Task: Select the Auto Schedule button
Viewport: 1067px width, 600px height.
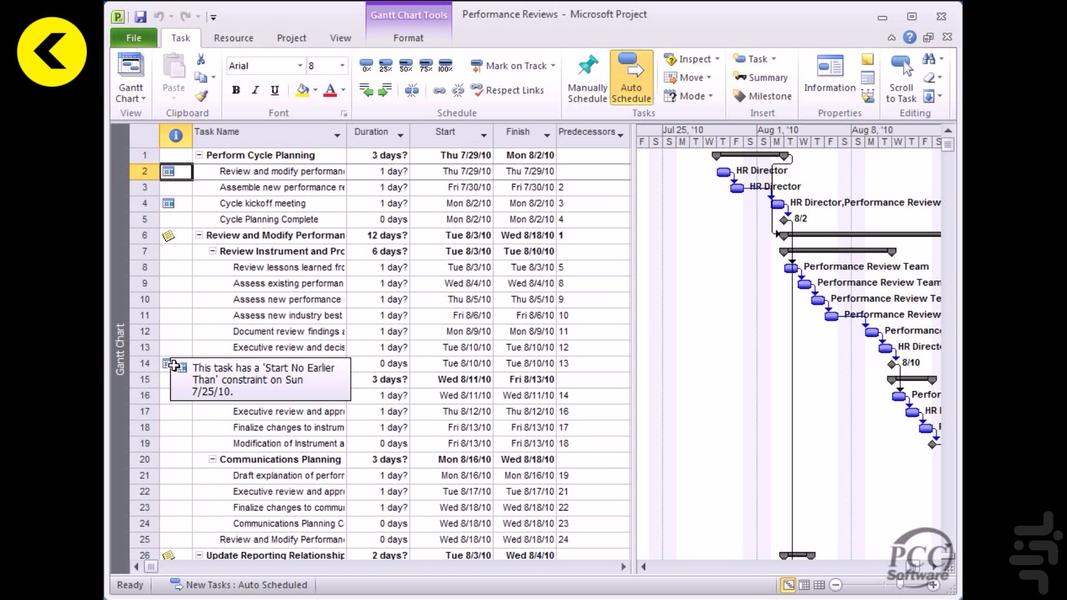Action: (x=631, y=78)
